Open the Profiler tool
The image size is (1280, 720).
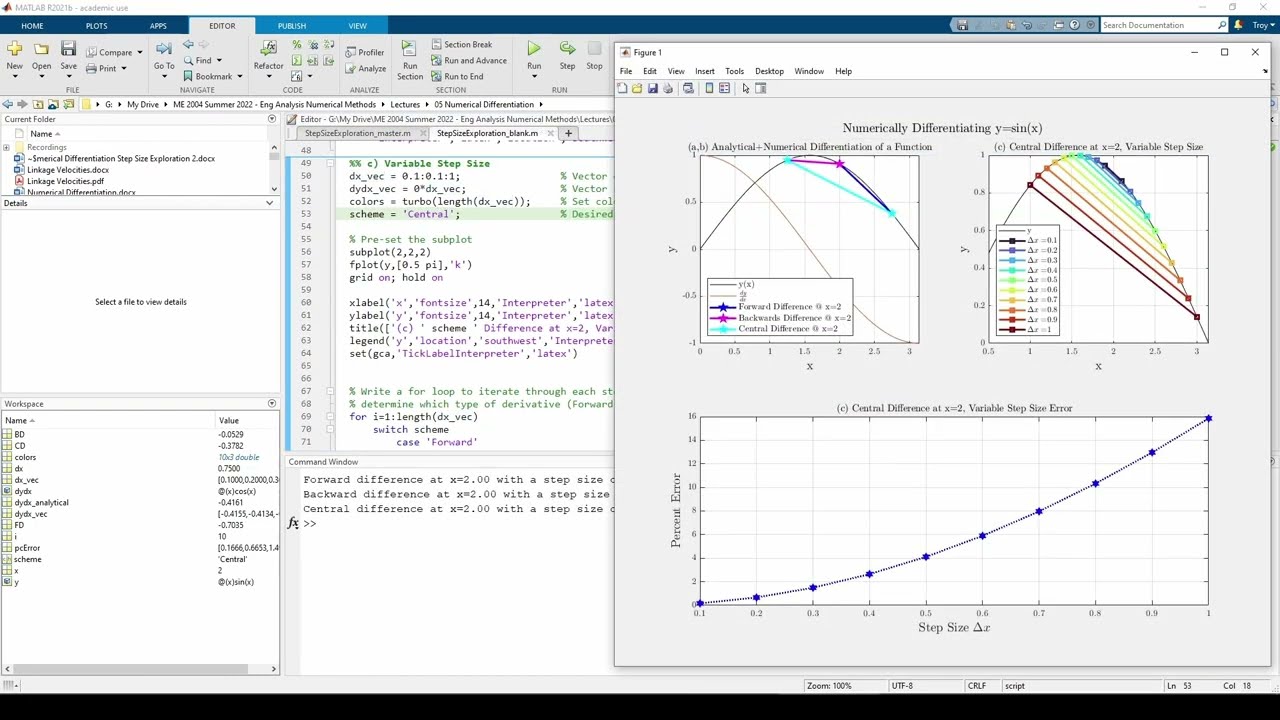(364, 52)
